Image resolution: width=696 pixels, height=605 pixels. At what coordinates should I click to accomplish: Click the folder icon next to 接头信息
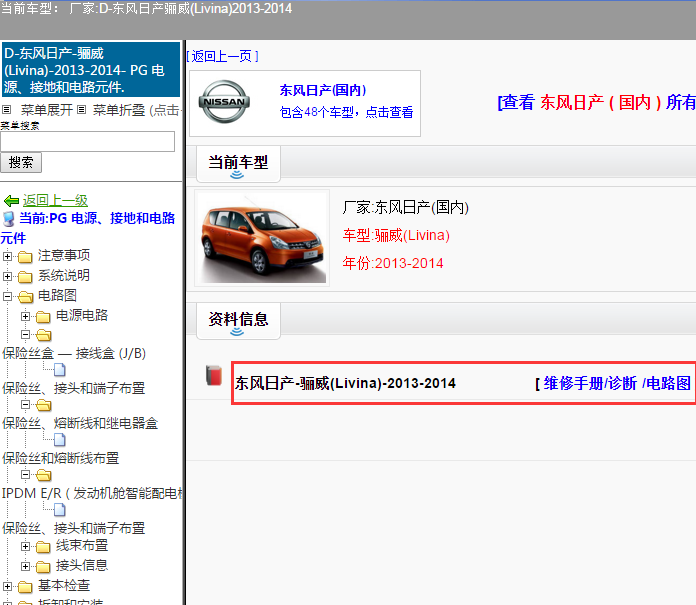click(x=43, y=567)
